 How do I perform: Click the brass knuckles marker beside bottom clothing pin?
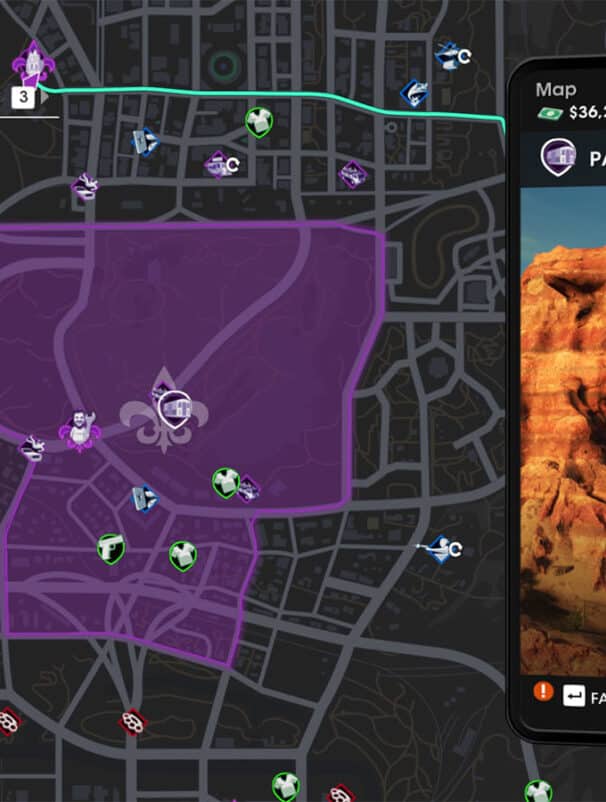(340, 793)
